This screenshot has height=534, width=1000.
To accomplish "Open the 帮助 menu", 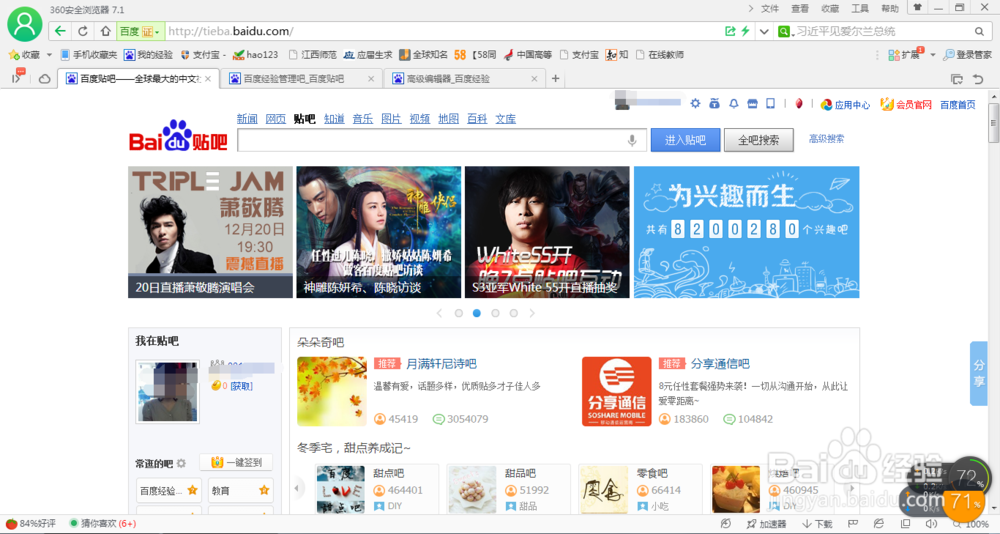I will tap(890, 8).
